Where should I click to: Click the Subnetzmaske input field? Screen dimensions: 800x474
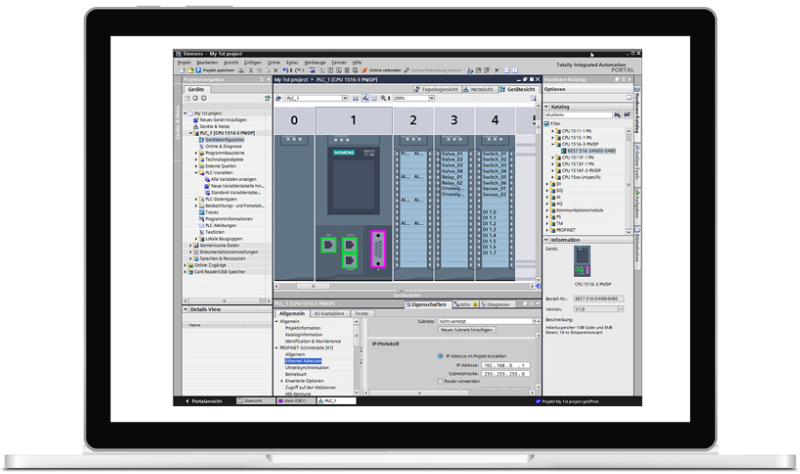pyautogui.click(x=506, y=374)
